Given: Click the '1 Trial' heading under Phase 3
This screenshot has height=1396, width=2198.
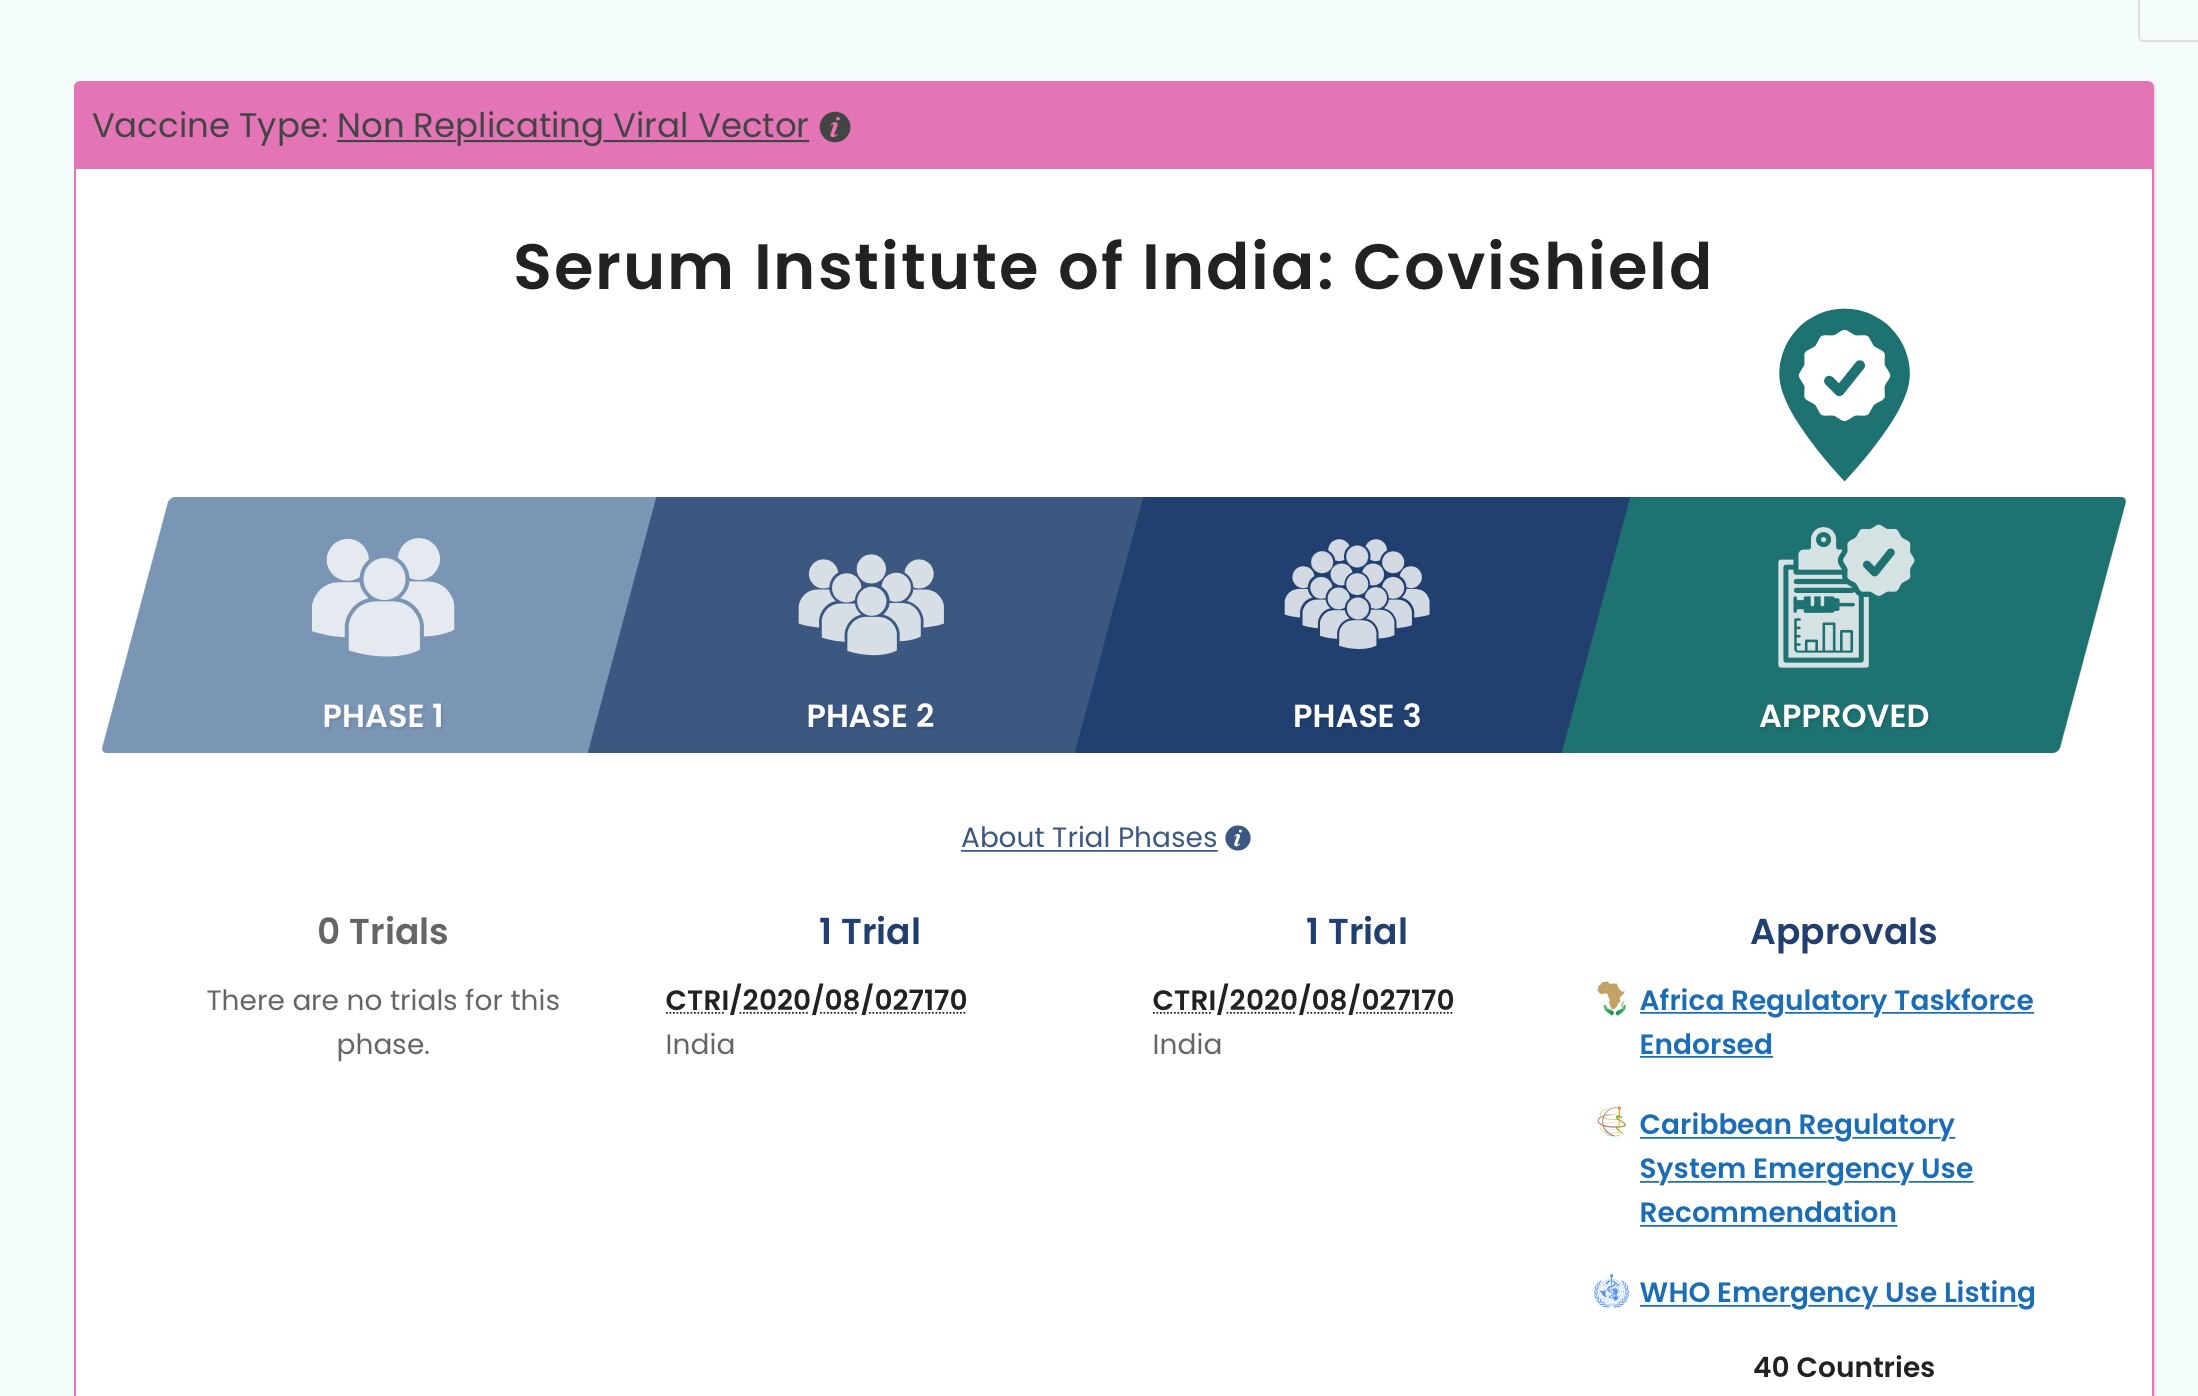Looking at the screenshot, I should 1357,931.
